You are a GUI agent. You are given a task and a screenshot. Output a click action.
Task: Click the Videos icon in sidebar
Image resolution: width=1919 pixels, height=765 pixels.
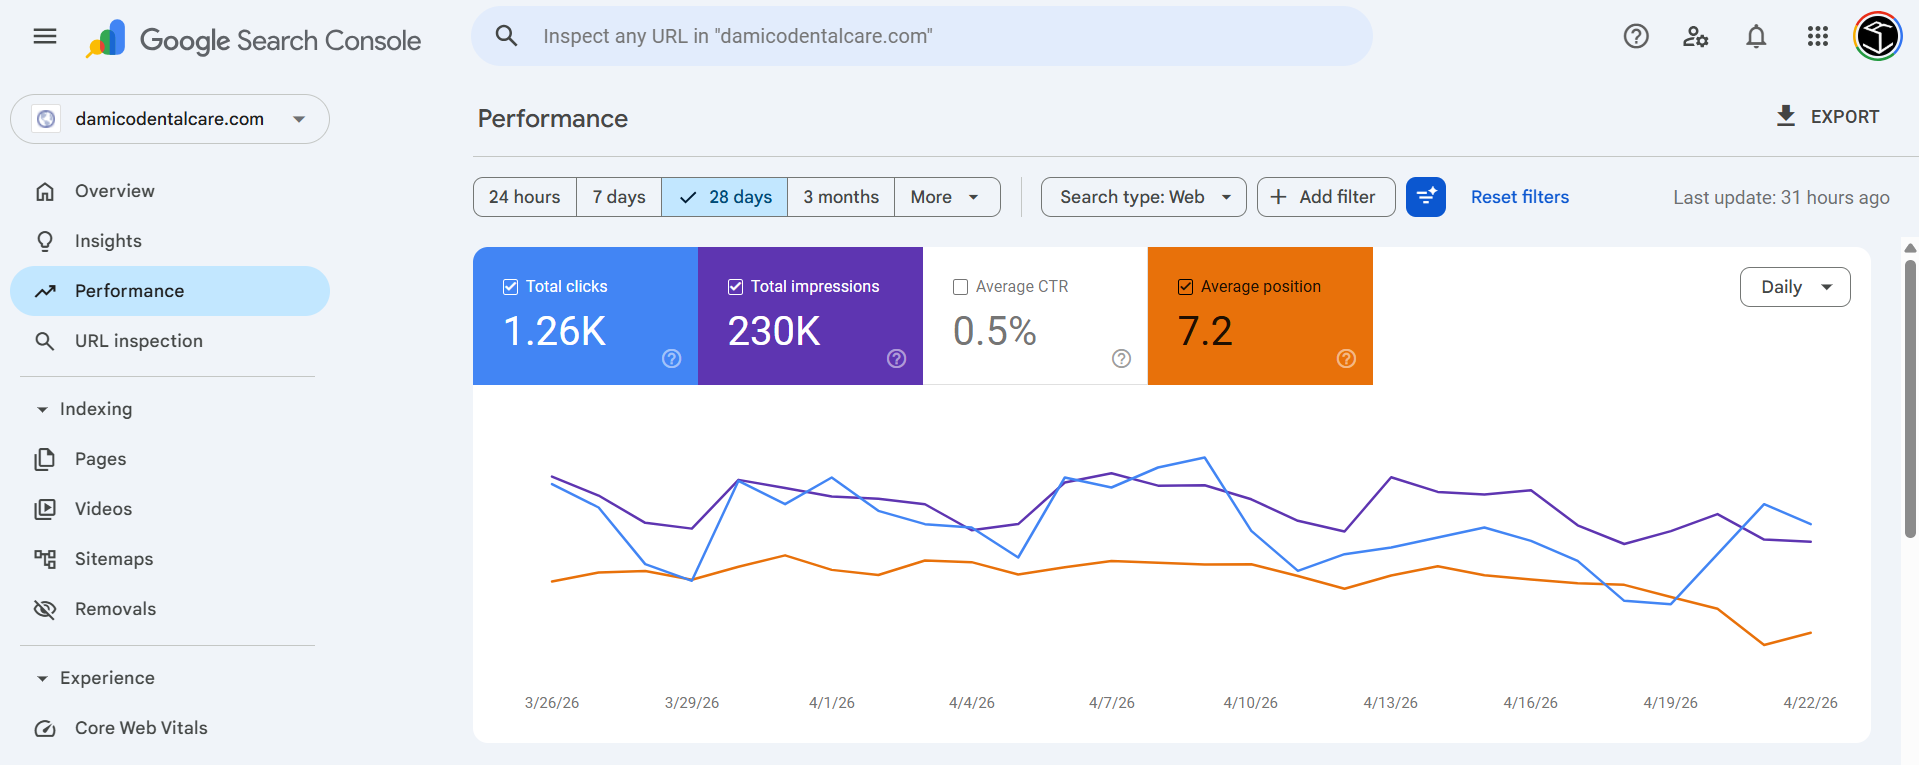[45, 509]
